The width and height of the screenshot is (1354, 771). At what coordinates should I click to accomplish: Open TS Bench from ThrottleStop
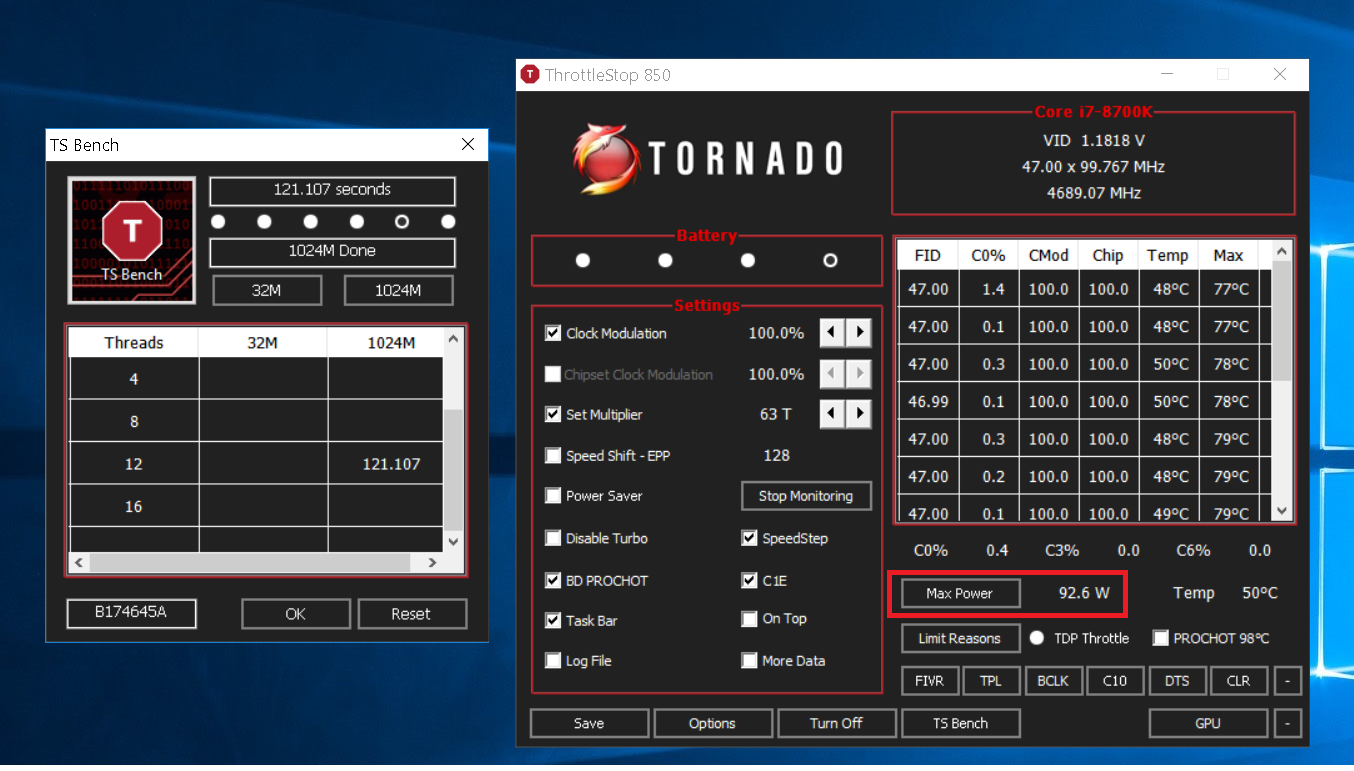960,723
